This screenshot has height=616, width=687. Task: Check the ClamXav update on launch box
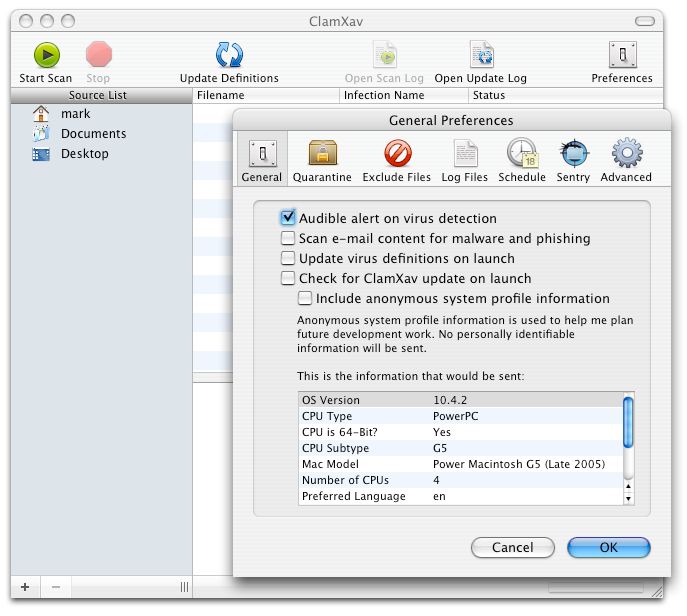coord(289,279)
